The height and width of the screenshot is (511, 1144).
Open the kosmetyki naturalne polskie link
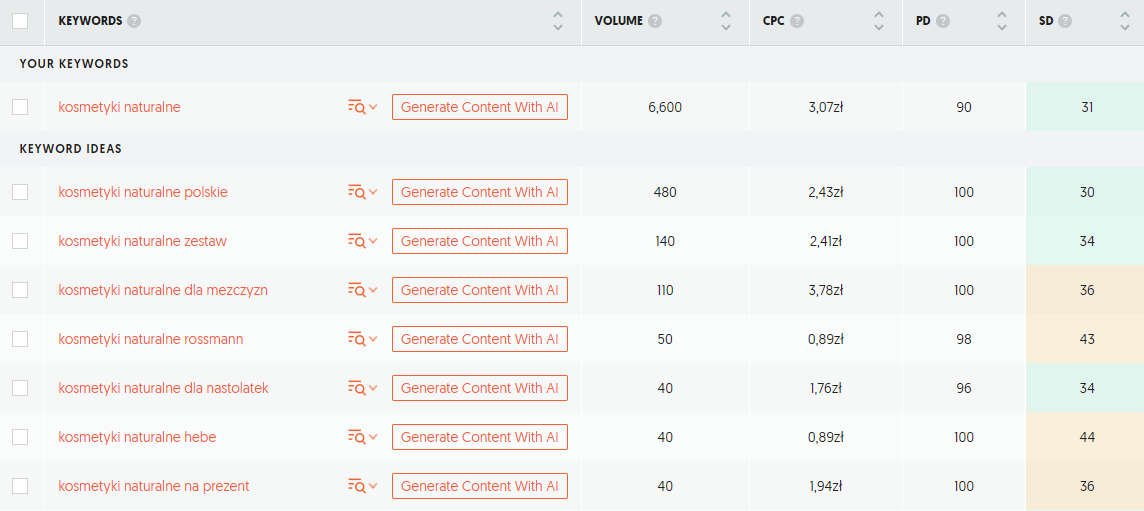click(x=143, y=193)
